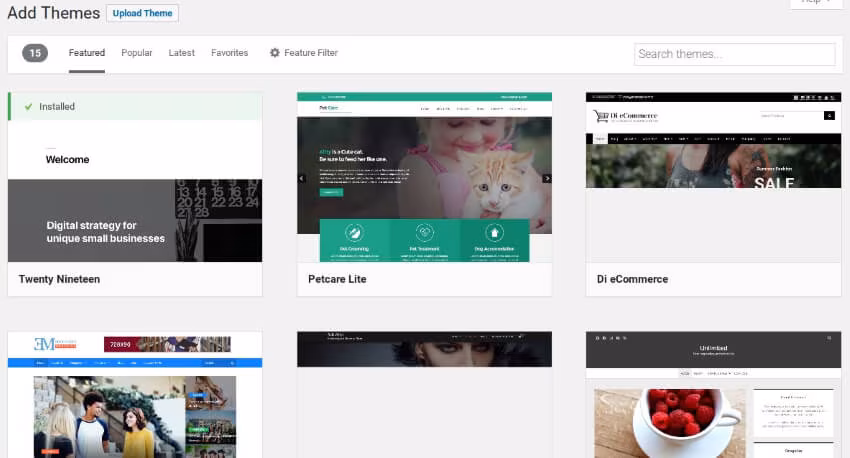Select the Petcare Lite theme preview
Screen dimensions: 850x458
click(424, 177)
